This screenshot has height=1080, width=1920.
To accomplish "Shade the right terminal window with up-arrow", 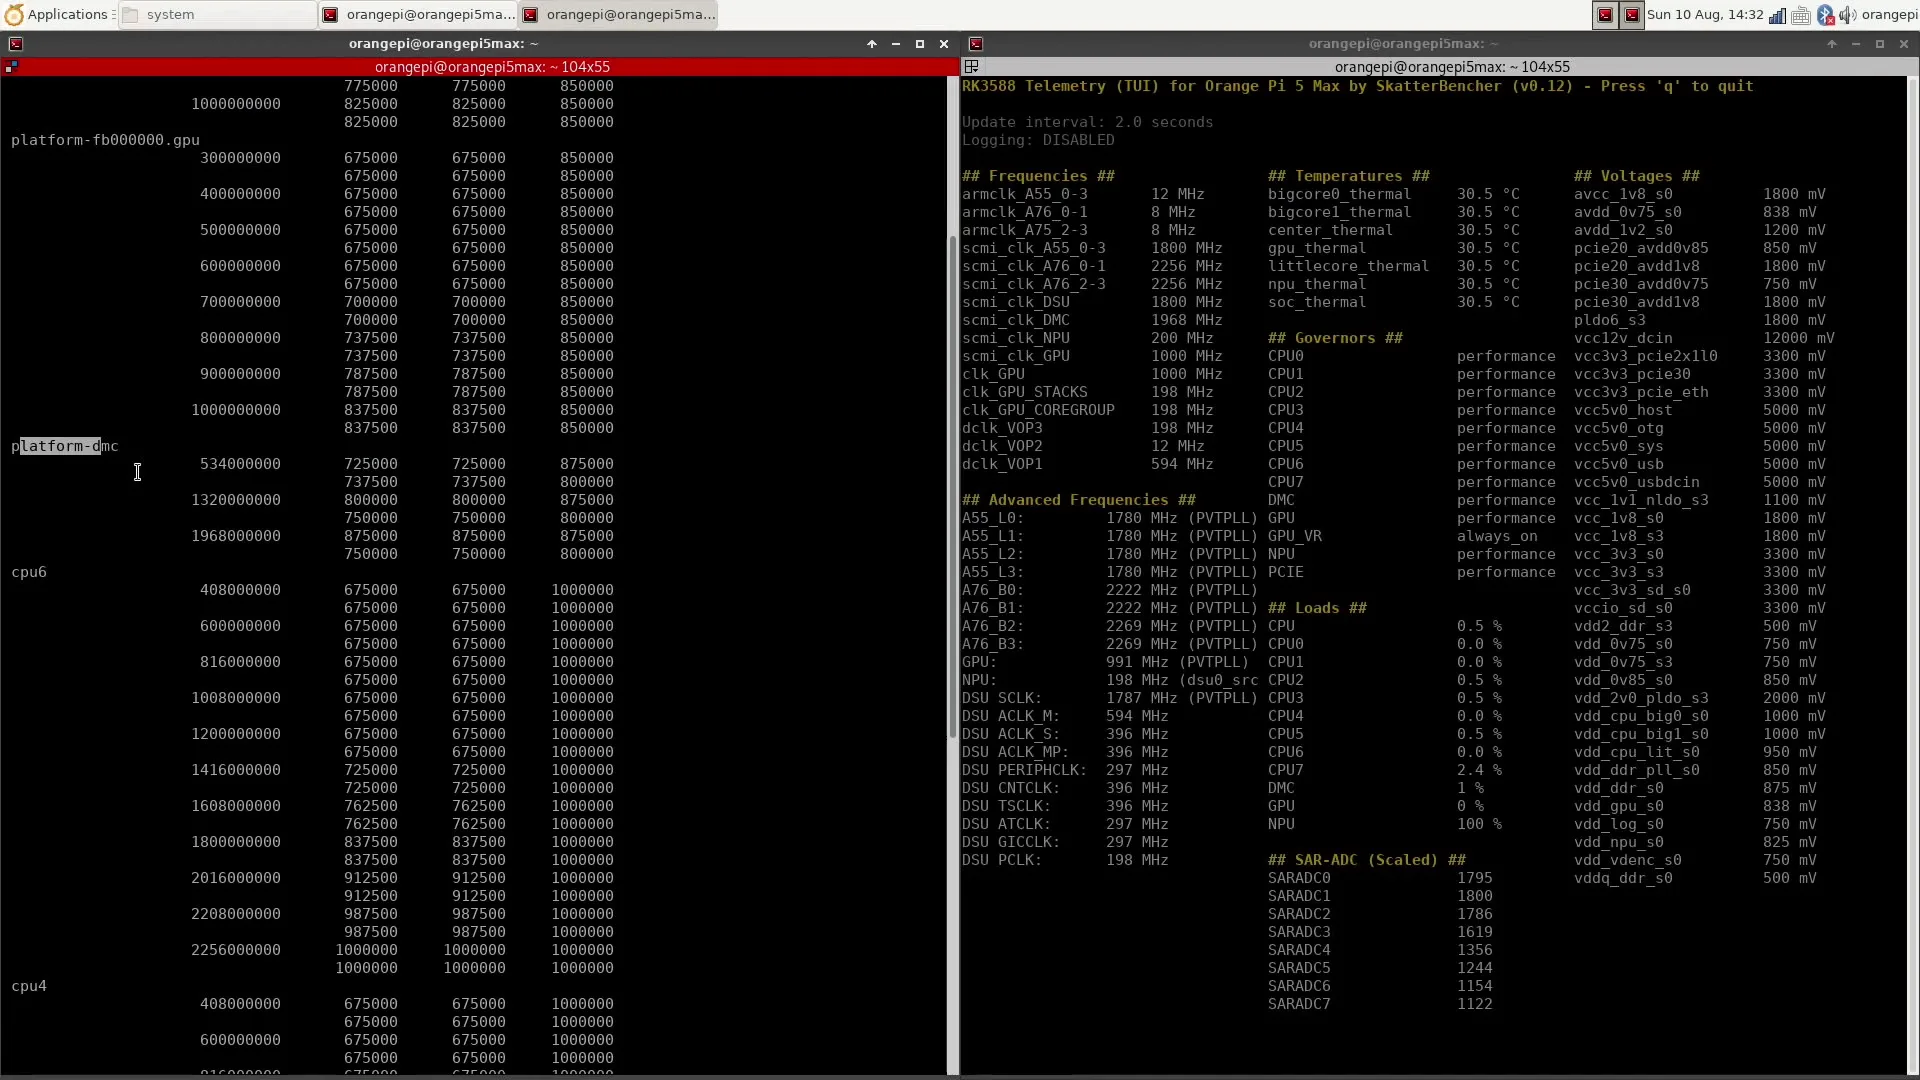I will pyautogui.click(x=1832, y=44).
